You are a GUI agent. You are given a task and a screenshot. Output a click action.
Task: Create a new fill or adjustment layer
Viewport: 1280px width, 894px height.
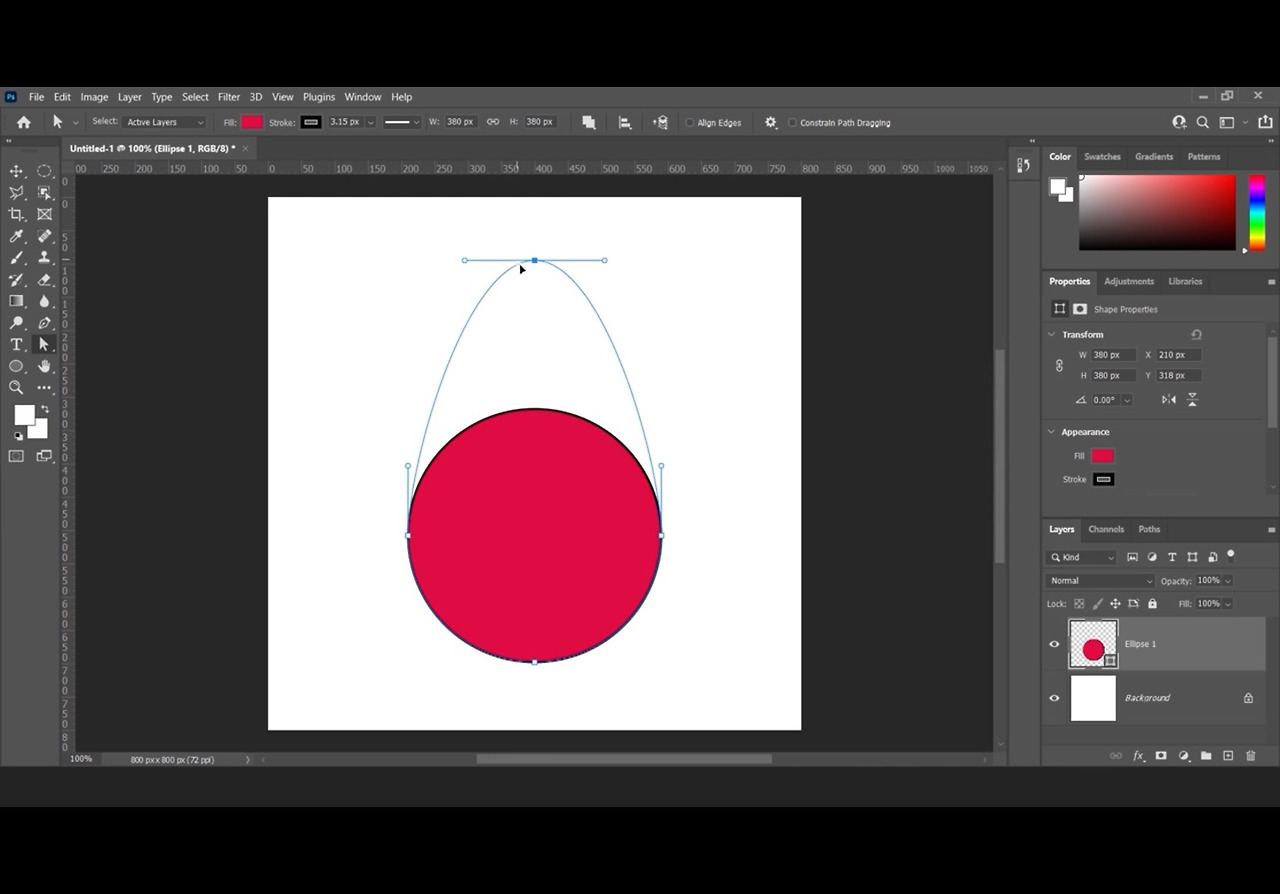pos(1184,756)
